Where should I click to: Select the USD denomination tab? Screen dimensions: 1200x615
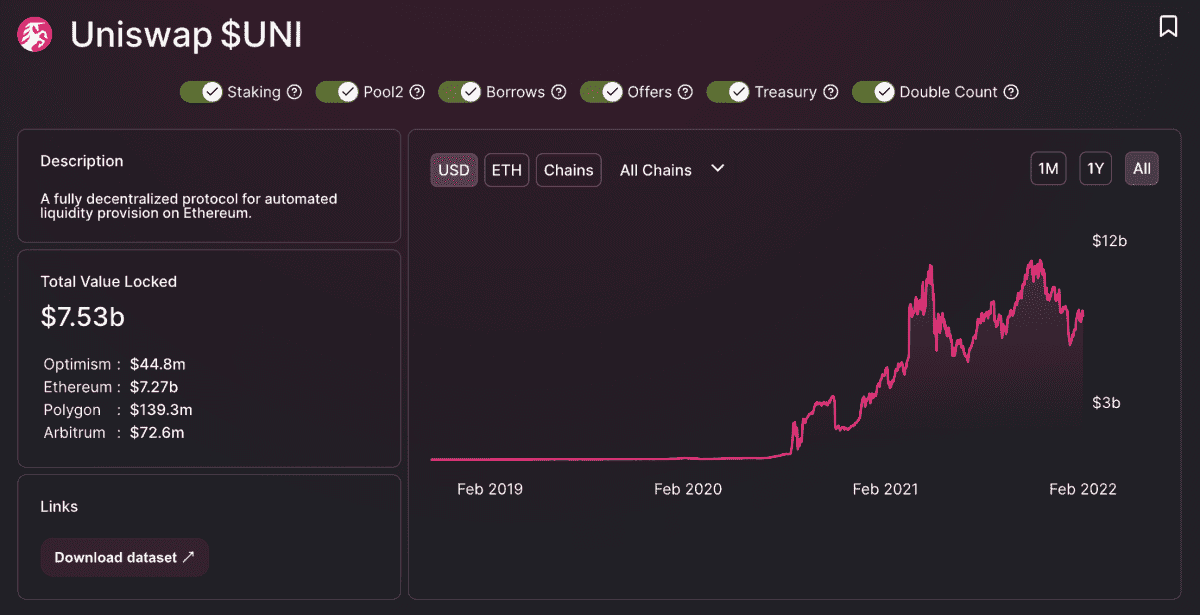tap(454, 170)
